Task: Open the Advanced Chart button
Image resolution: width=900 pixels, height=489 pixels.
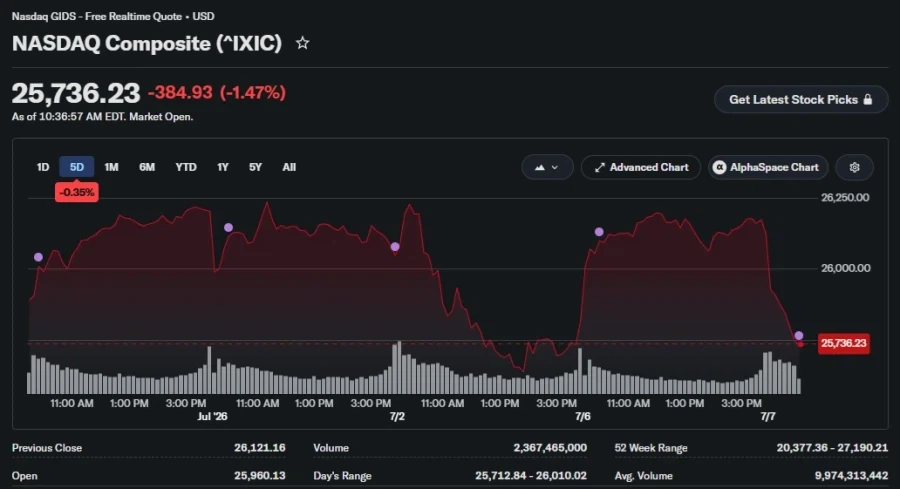Action: coord(641,167)
